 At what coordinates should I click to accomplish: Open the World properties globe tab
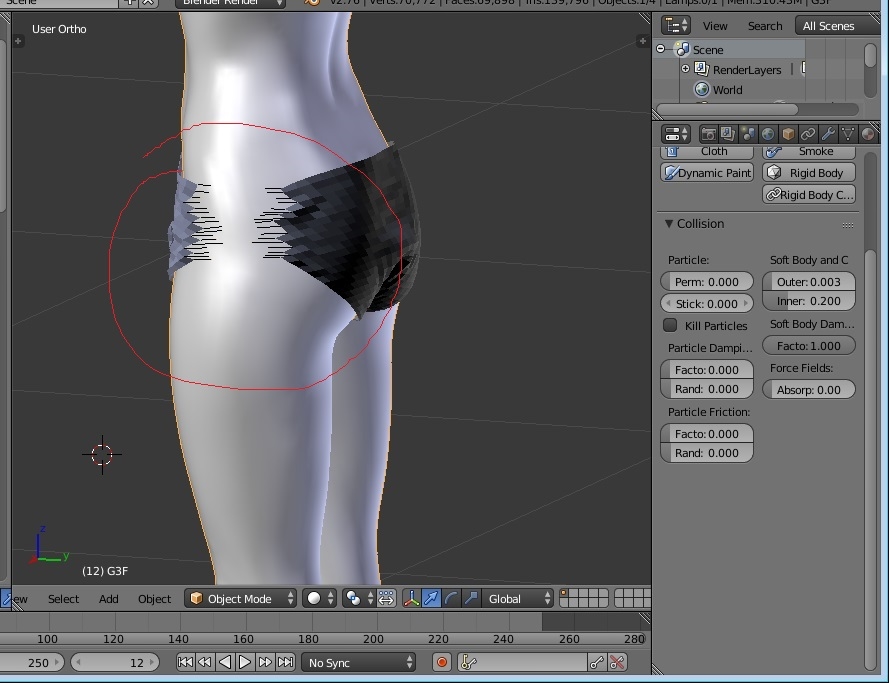point(767,134)
